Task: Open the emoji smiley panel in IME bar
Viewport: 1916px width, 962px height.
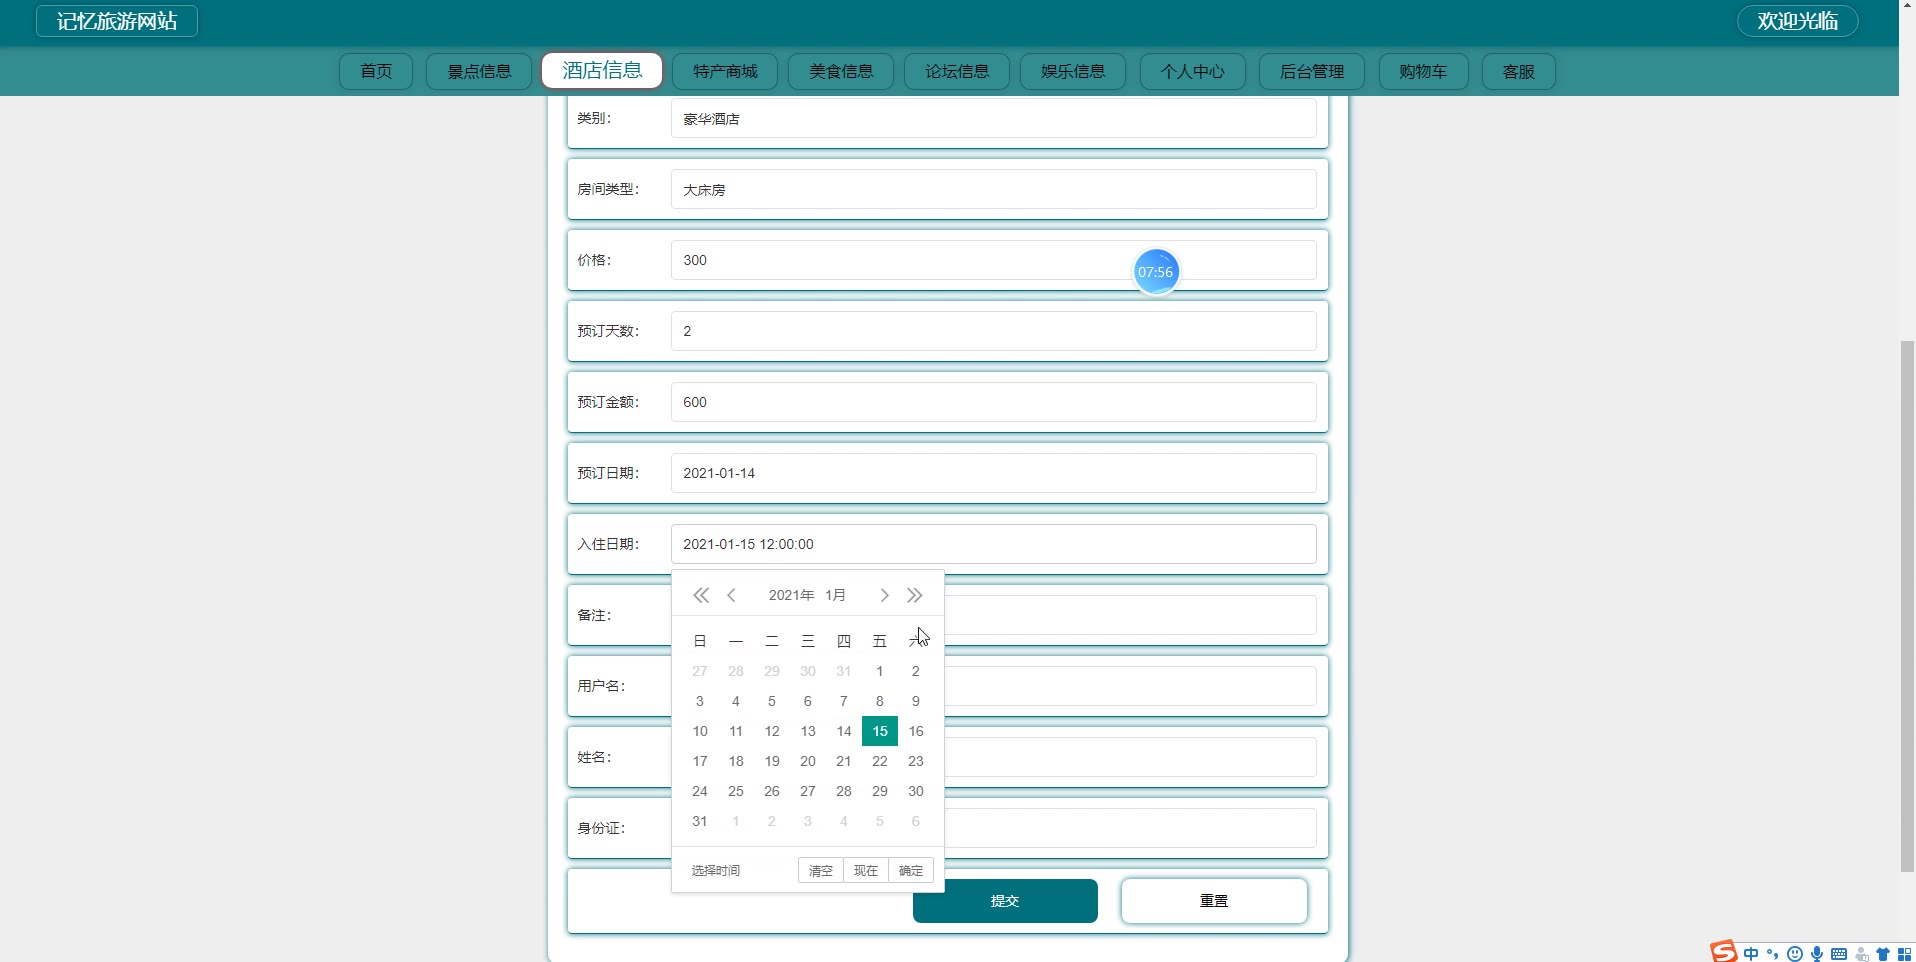Action: coord(1795,954)
